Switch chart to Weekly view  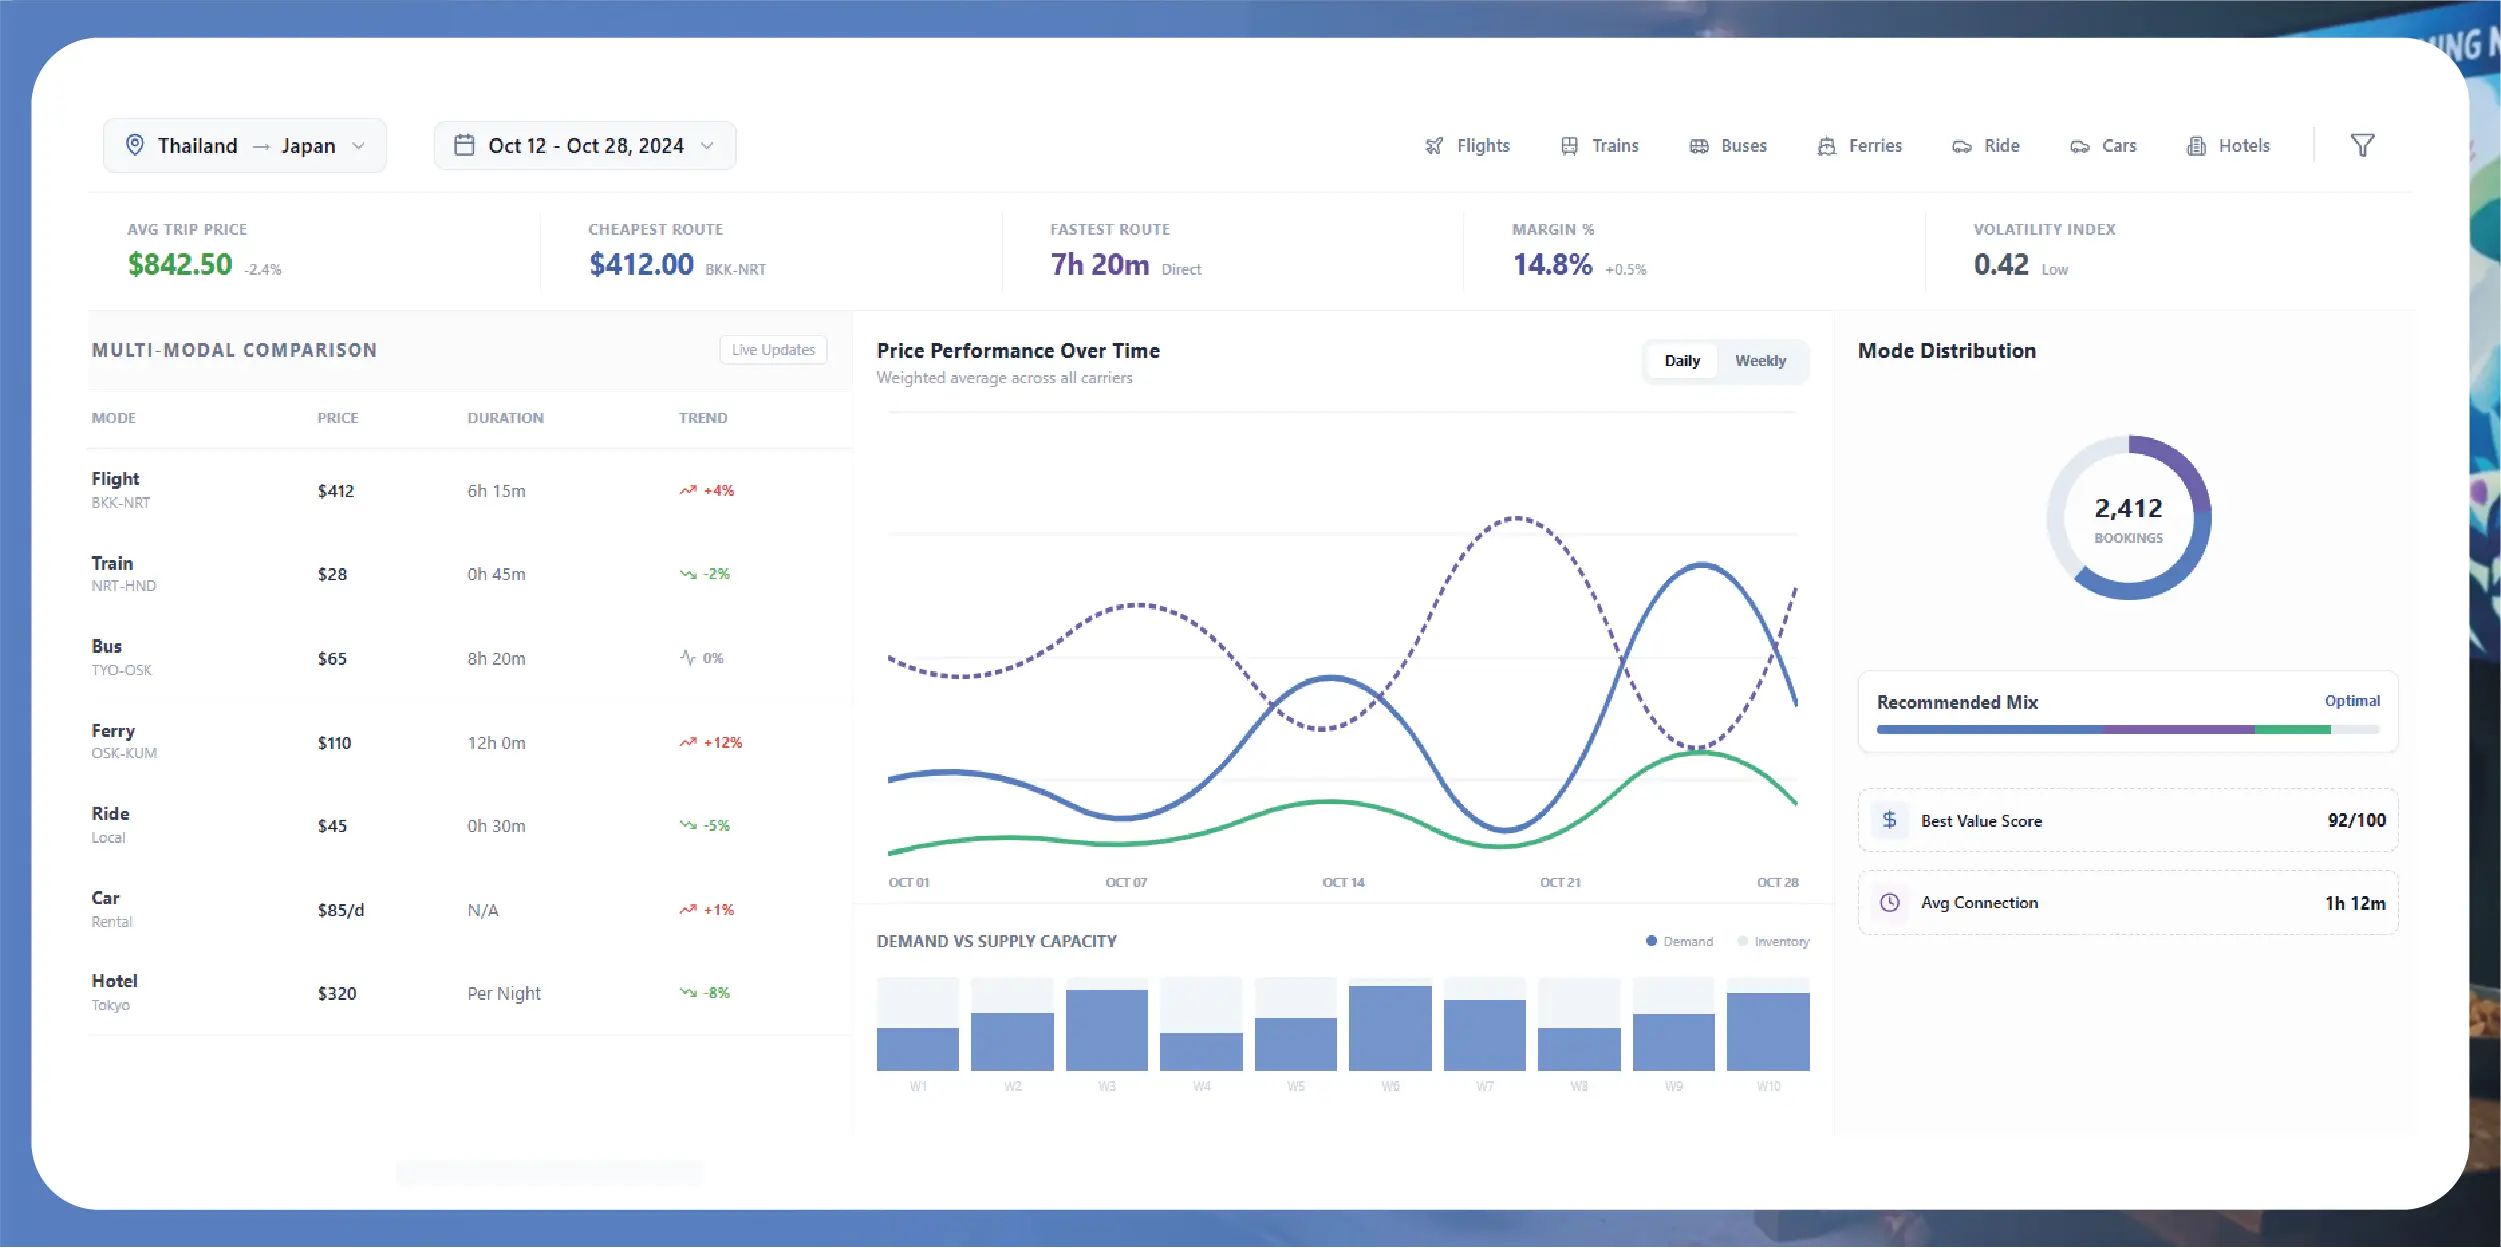tap(1760, 361)
